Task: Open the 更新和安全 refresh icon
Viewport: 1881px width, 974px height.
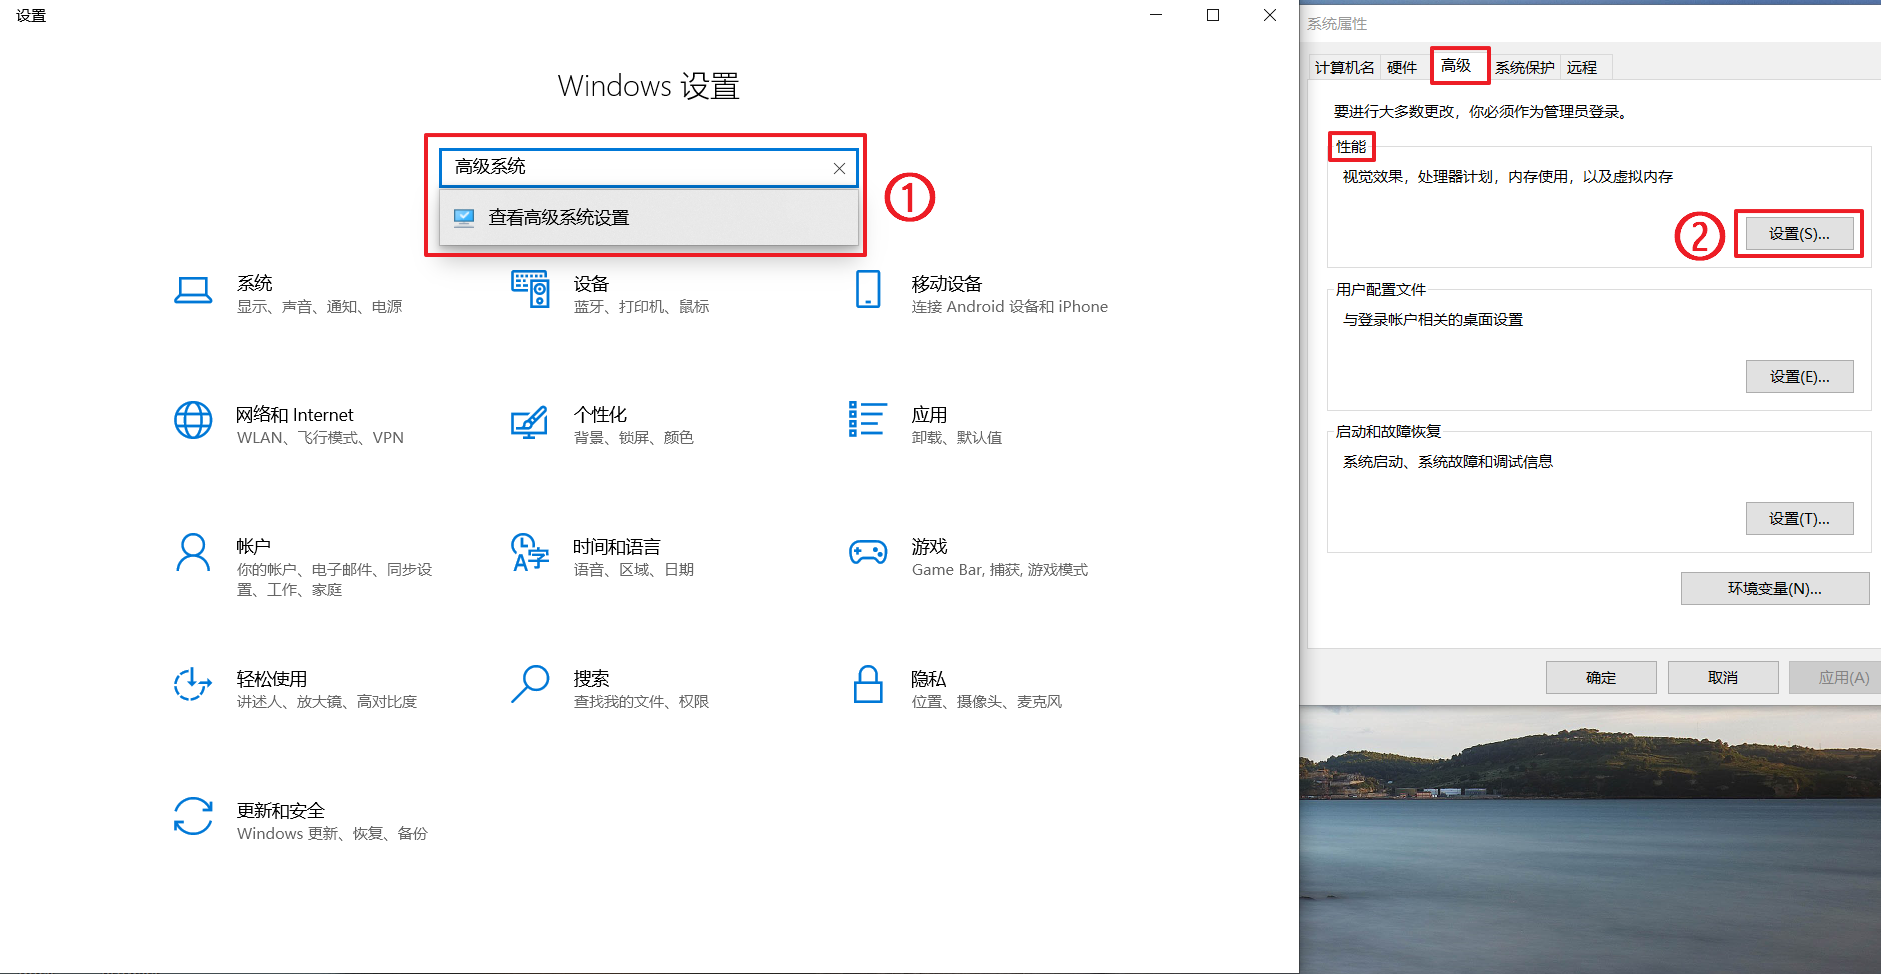Action: 193,816
